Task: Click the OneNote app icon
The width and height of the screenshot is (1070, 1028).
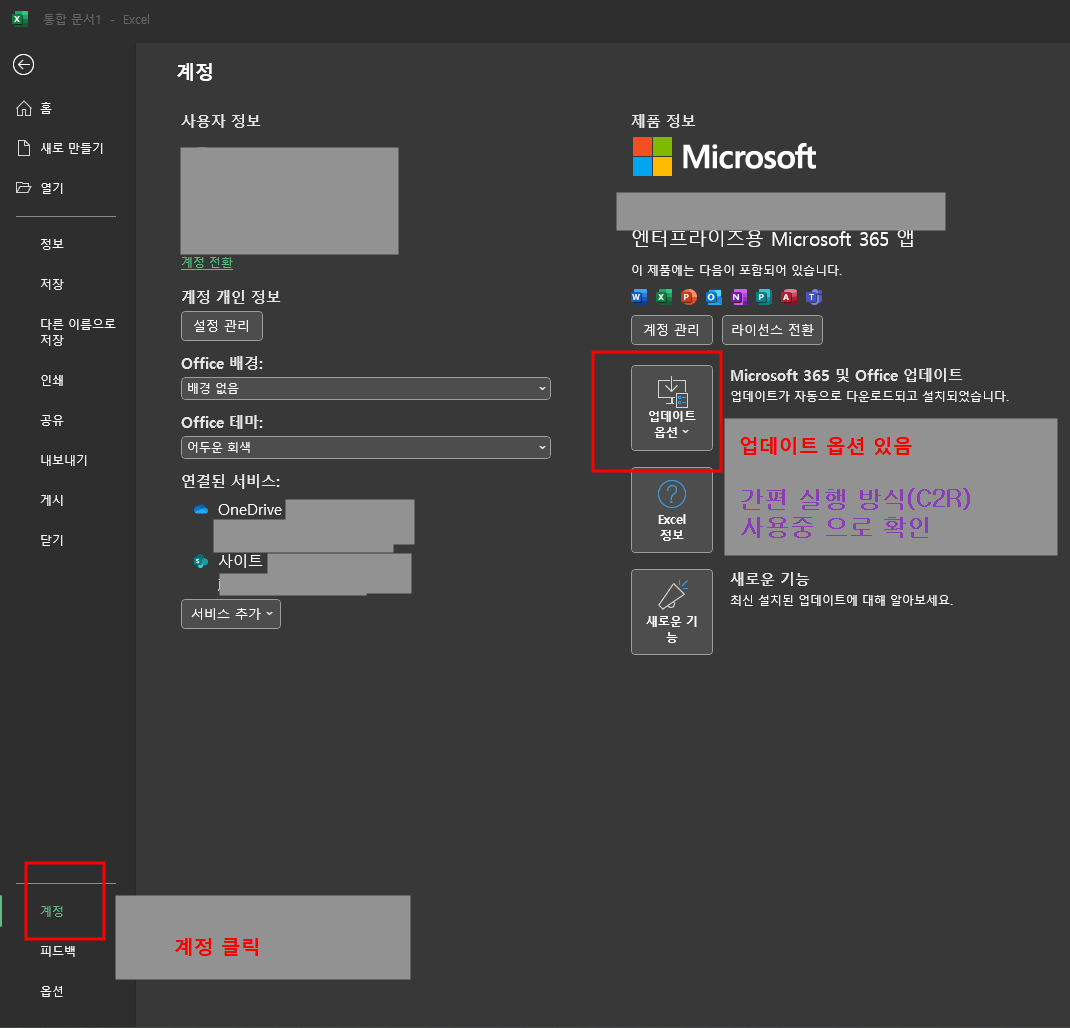Action: (738, 297)
